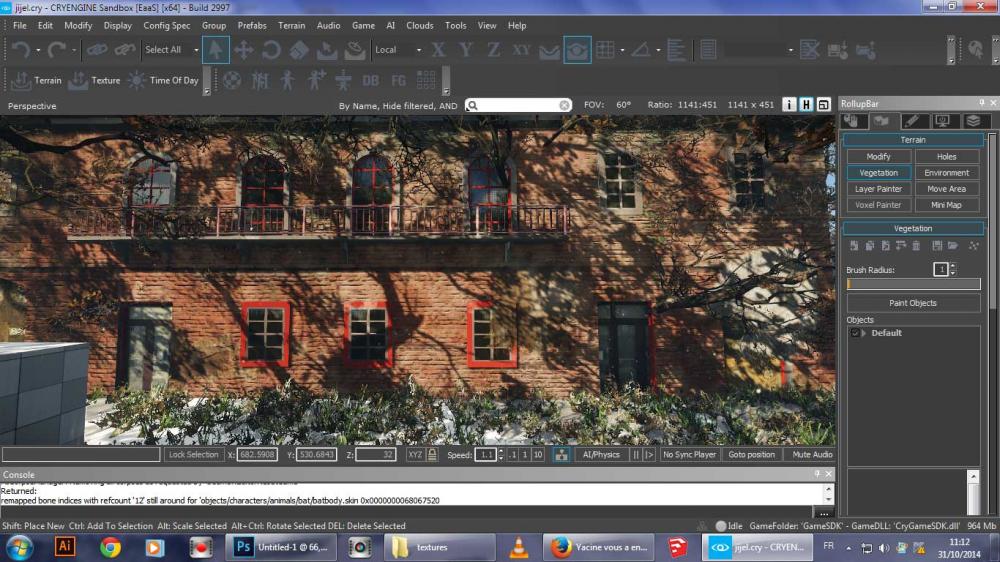Activate the Scale object tool
The width and height of the screenshot is (1000, 562).
299,50
